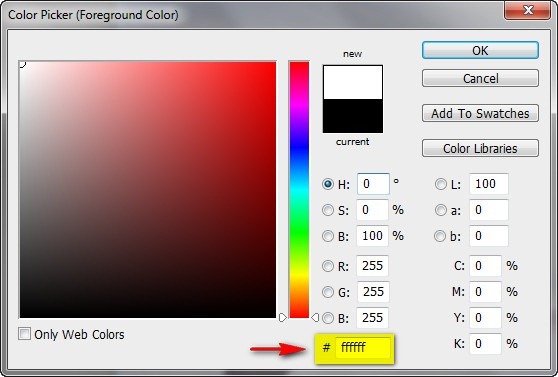The height and width of the screenshot is (377, 558).
Task: Enable the Only Web Colors checkbox
Action: (x=24, y=334)
